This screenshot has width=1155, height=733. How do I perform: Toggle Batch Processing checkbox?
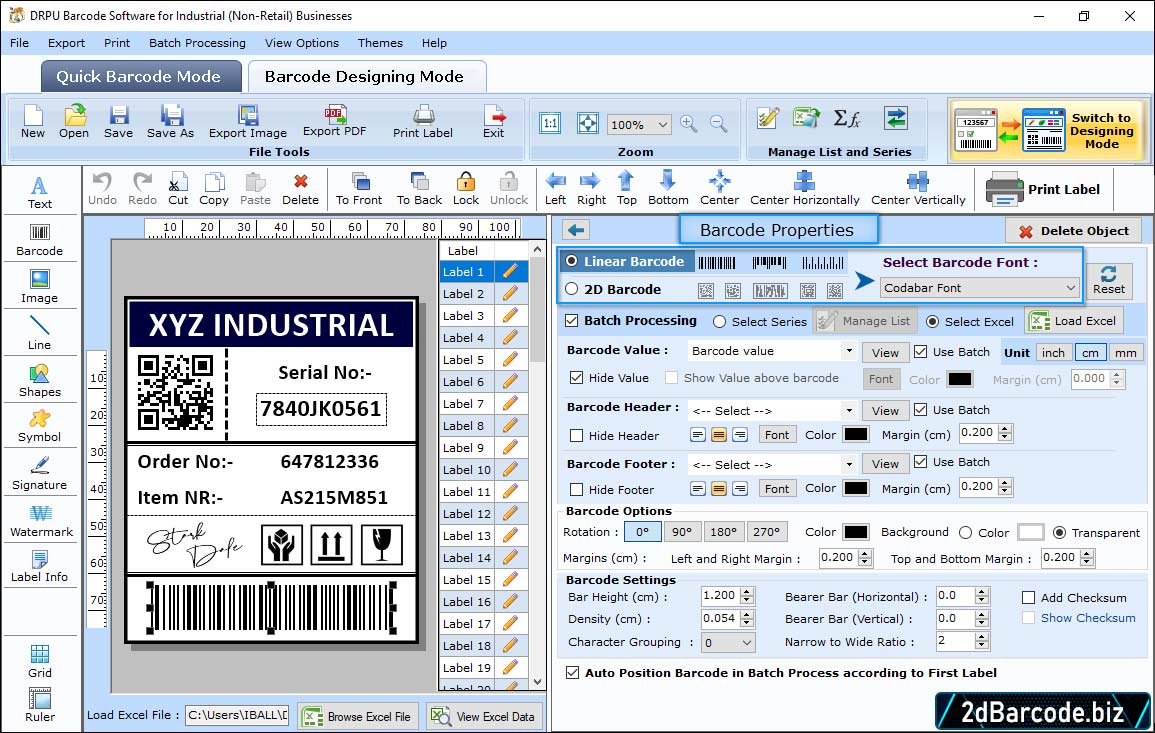pos(572,320)
